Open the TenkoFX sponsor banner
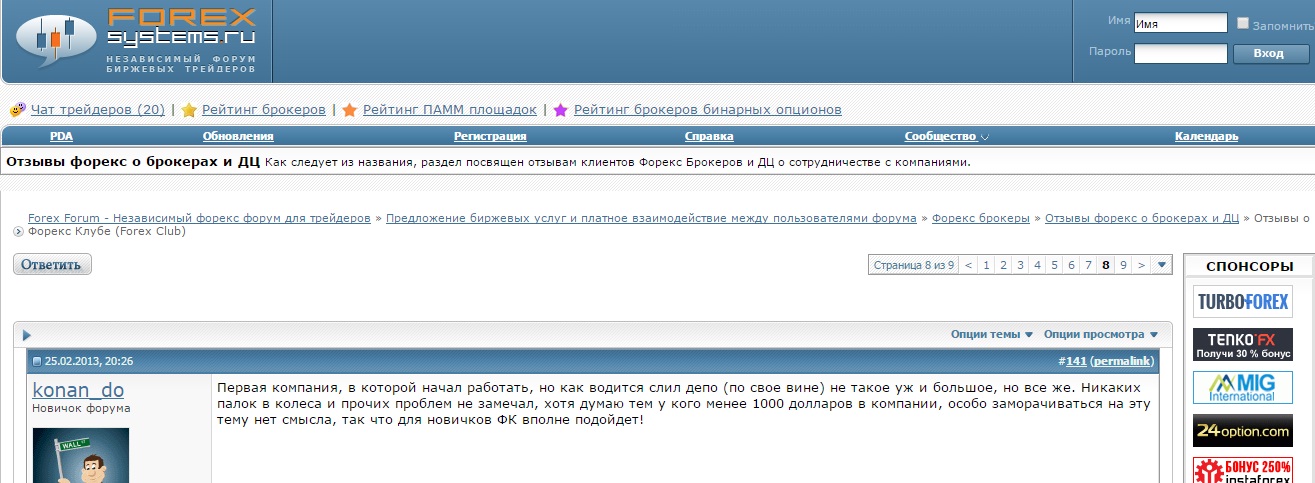The height and width of the screenshot is (483, 1315). pyautogui.click(x=1243, y=344)
